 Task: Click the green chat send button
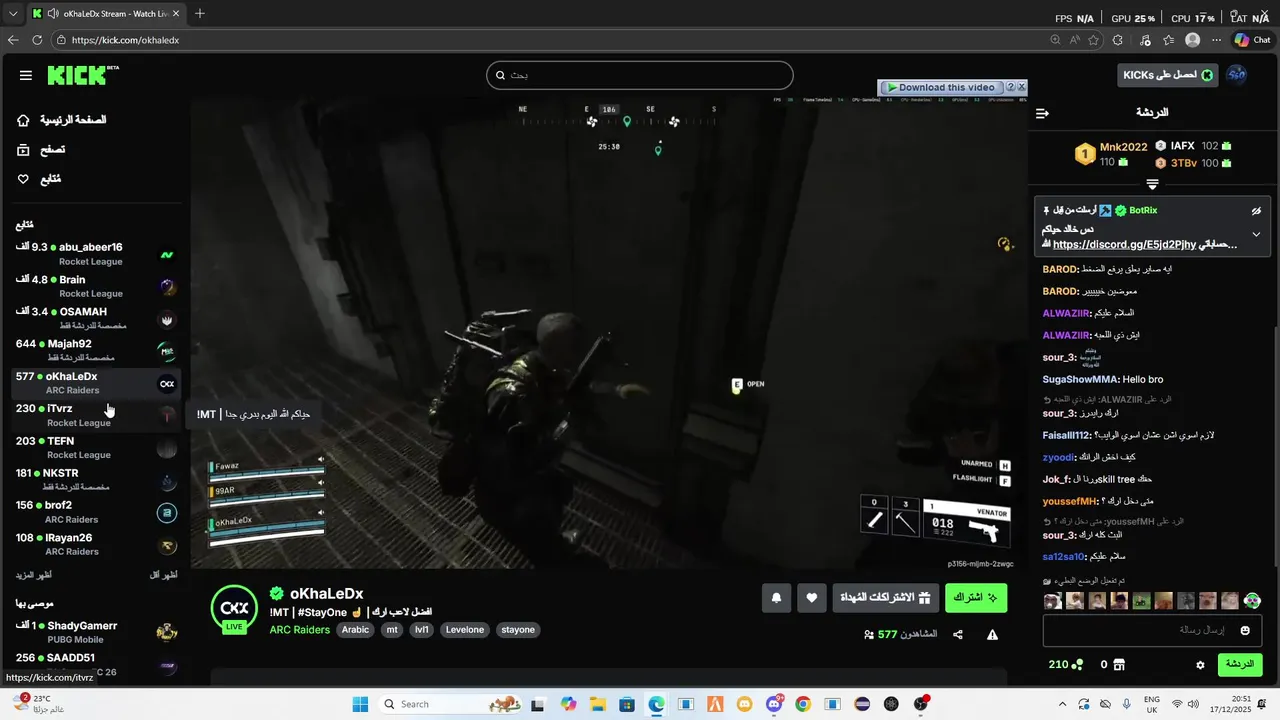(x=1240, y=665)
